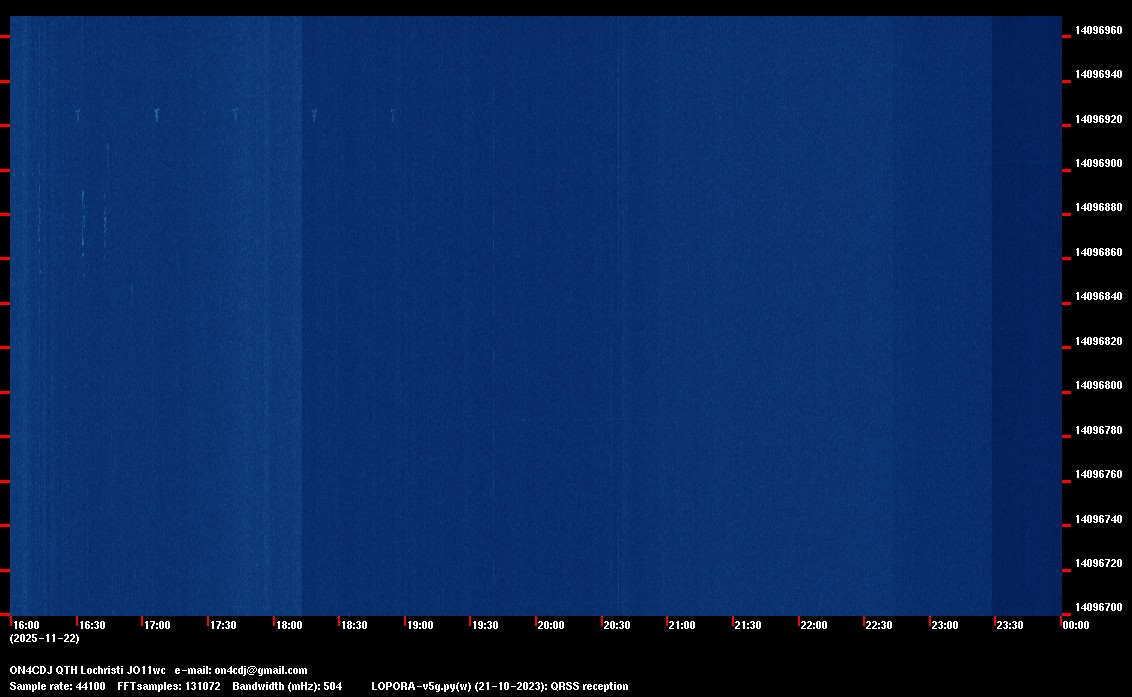
Task: Click the 14096920 frequency label
Action: pos(1098,119)
